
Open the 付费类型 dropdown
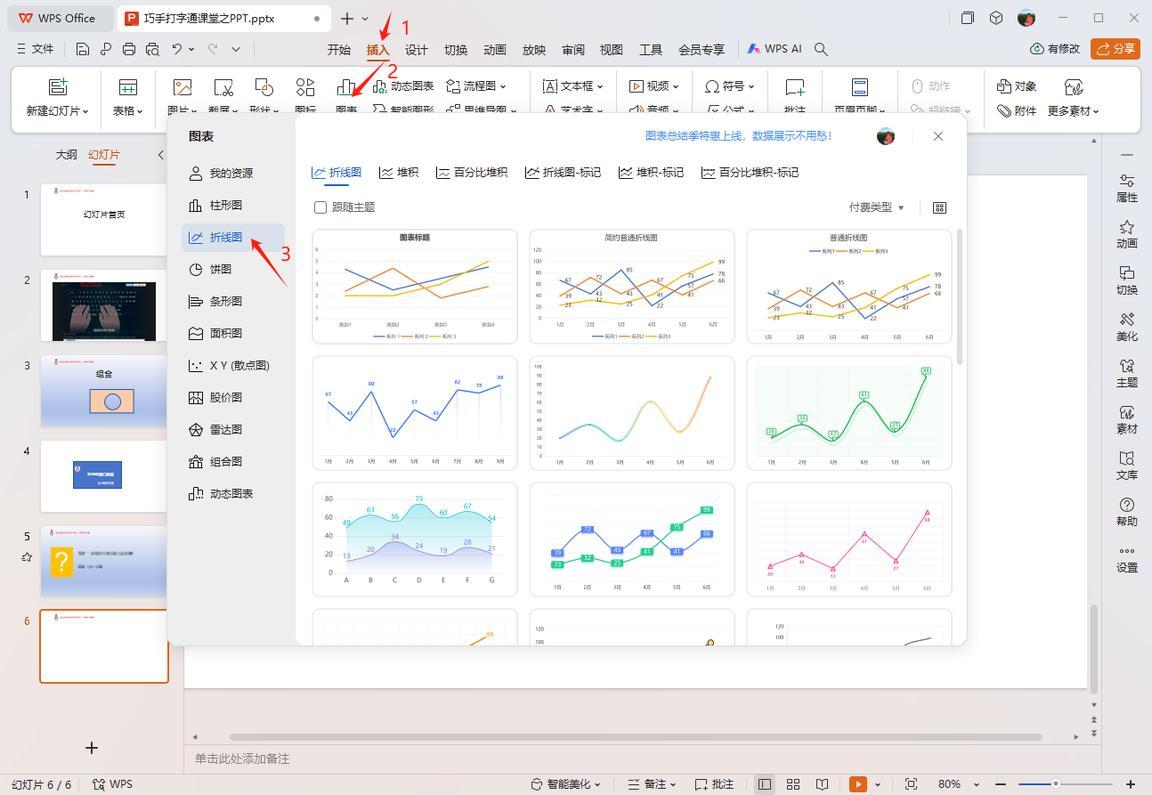876,208
